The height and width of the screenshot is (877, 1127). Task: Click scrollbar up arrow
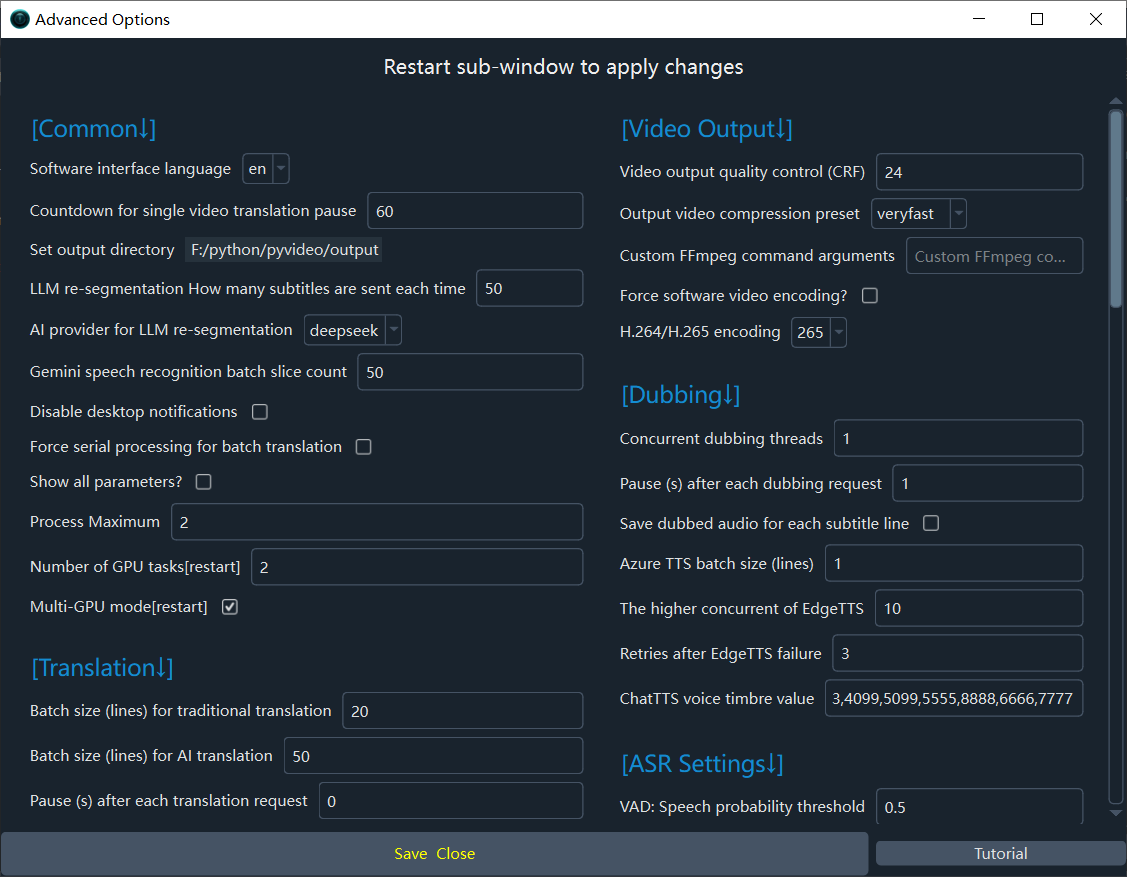click(x=1116, y=100)
